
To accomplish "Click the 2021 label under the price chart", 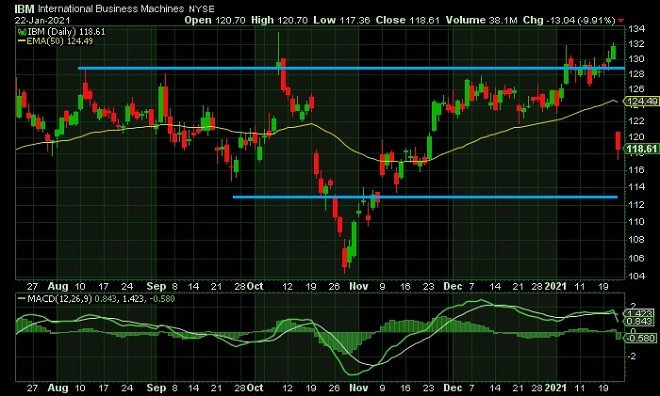I will pos(556,287).
